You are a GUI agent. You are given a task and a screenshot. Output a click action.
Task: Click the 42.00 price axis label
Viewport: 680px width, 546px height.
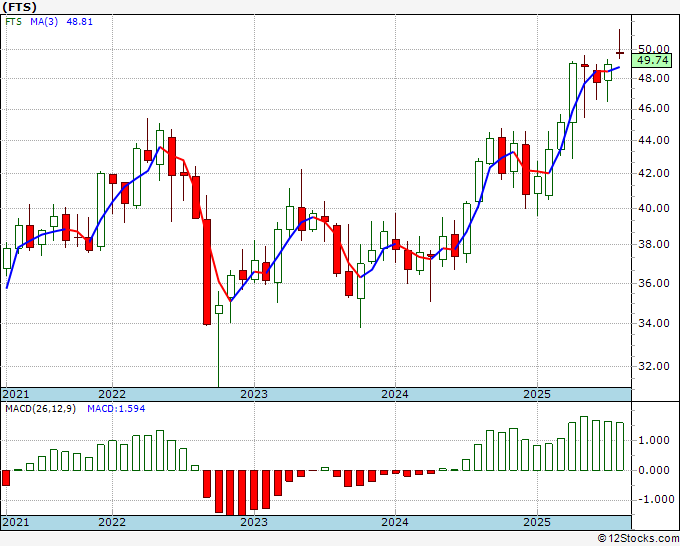tap(654, 173)
